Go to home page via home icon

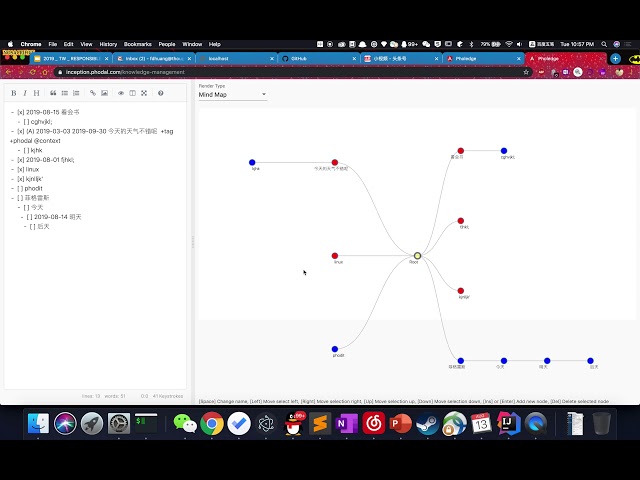click(x=45, y=72)
